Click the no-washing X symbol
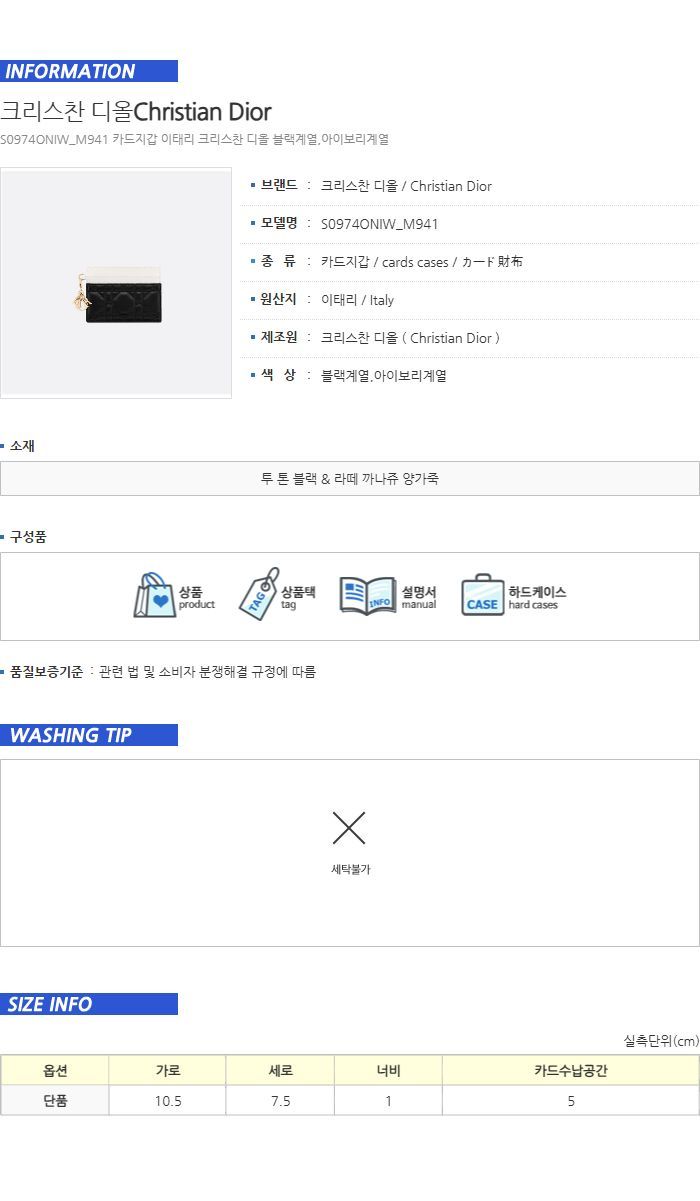 point(349,828)
